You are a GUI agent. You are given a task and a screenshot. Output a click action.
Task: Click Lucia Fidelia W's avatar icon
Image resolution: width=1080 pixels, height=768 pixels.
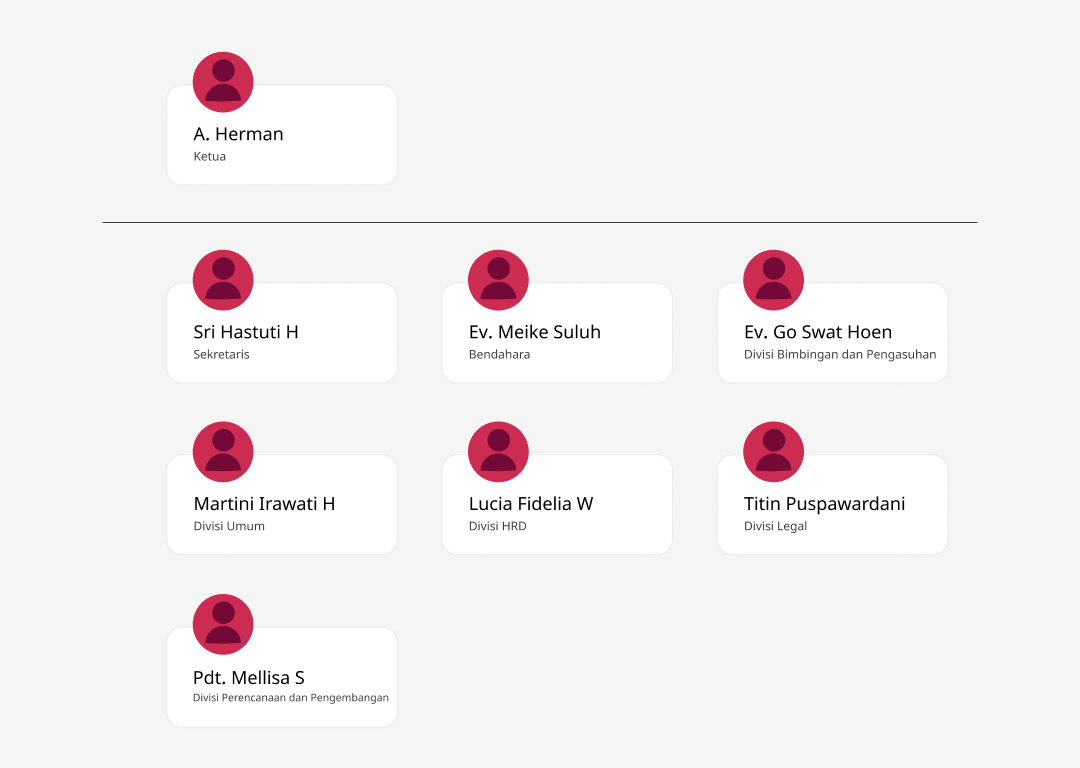498,452
